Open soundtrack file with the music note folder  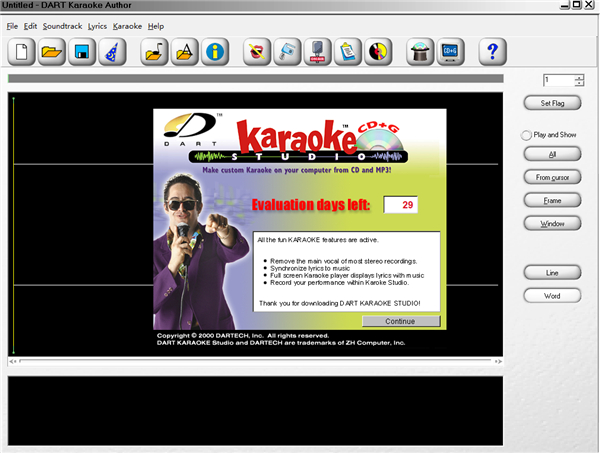pos(154,52)
